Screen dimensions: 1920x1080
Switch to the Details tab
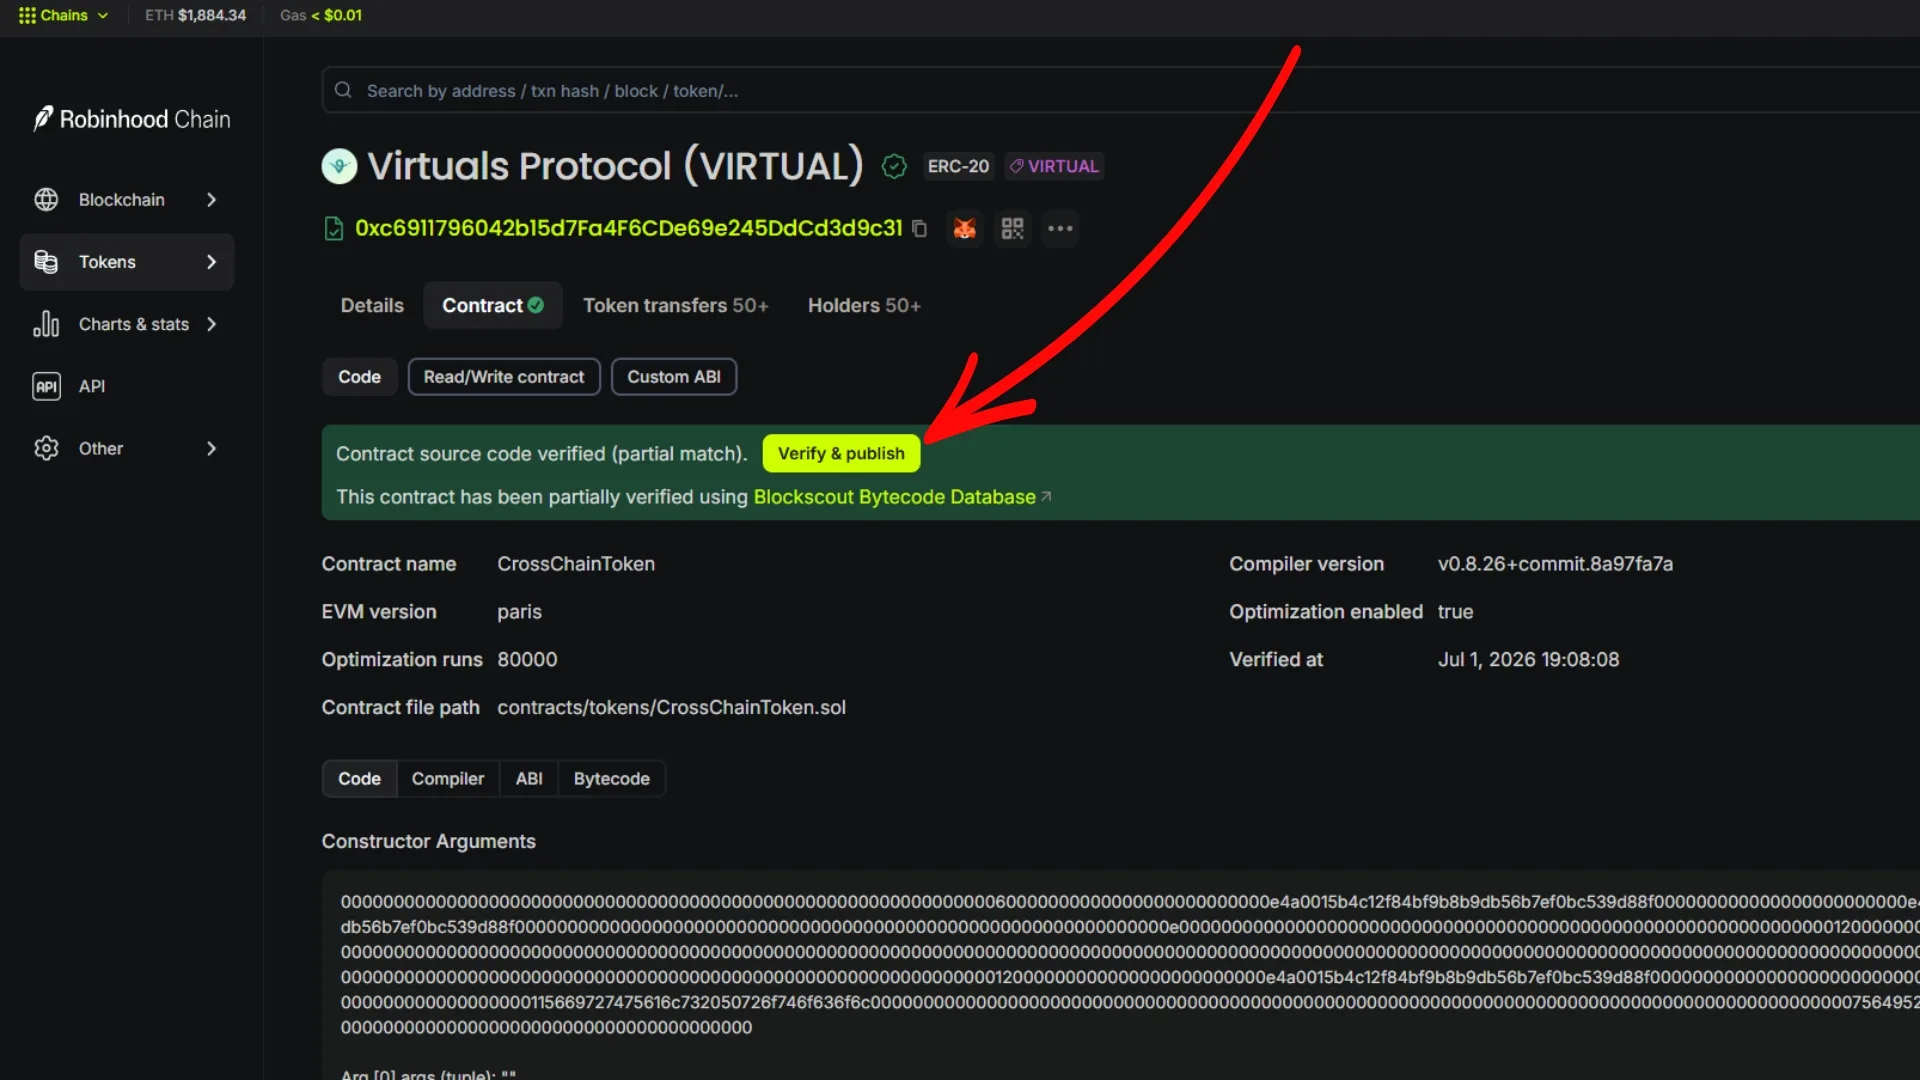(372, 305)
